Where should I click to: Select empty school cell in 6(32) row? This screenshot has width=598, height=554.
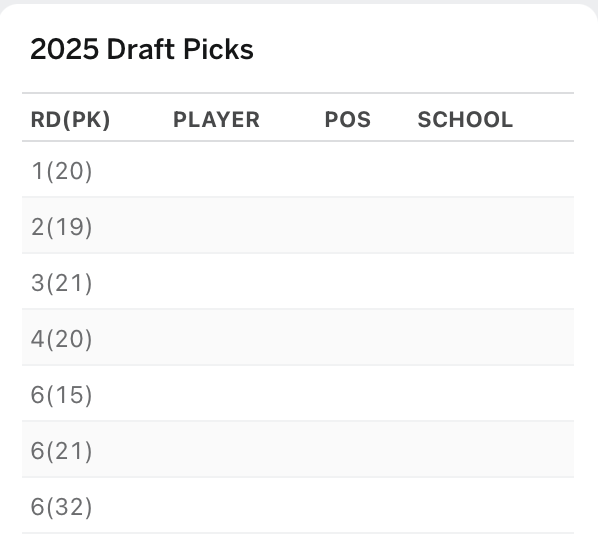(492, 506)
